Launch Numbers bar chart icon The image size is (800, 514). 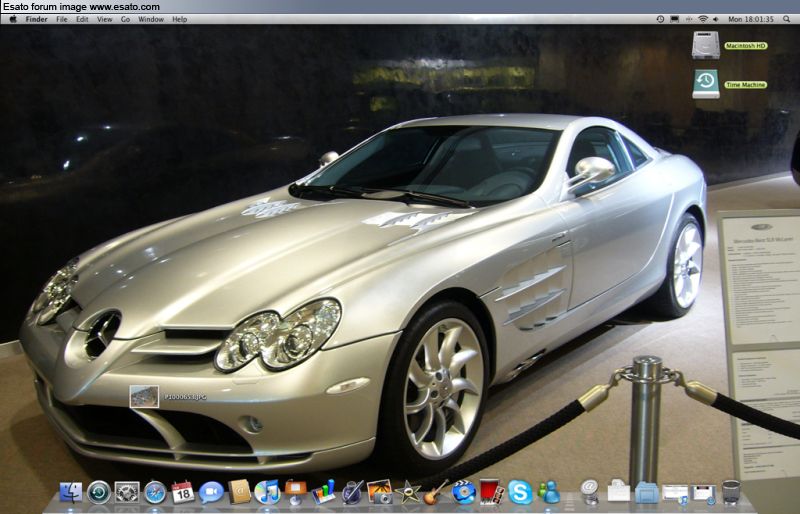tap(323, 492)
